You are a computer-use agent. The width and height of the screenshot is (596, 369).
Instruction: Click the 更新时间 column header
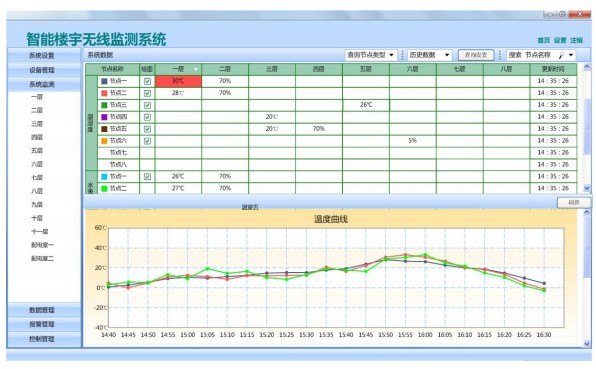tap(553, 69)
